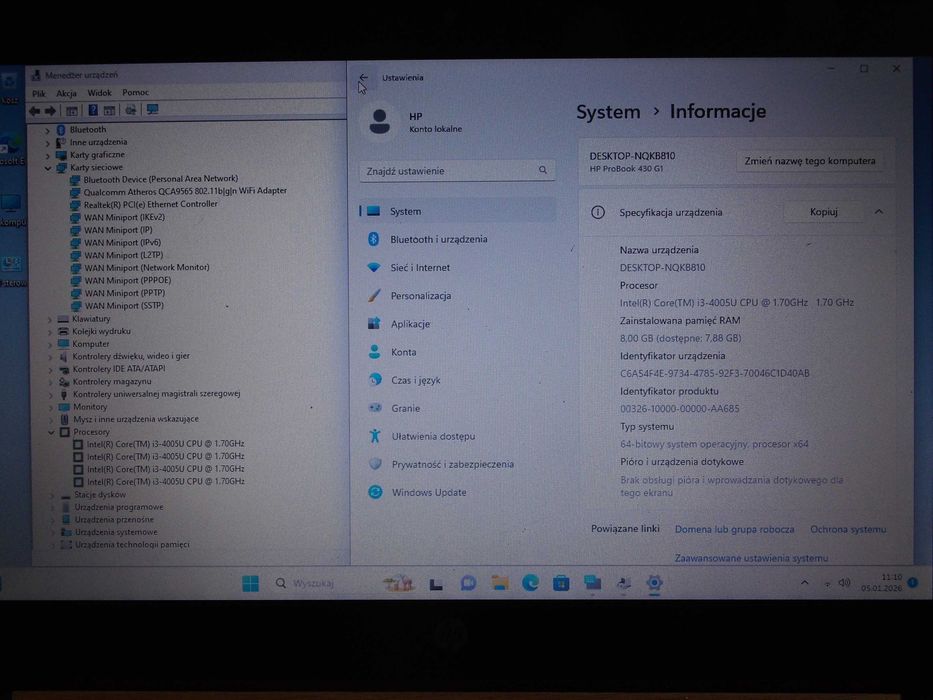Open Bluetooth i urządzenia settings page
This screenshot has height=700, width=933.
458,239
